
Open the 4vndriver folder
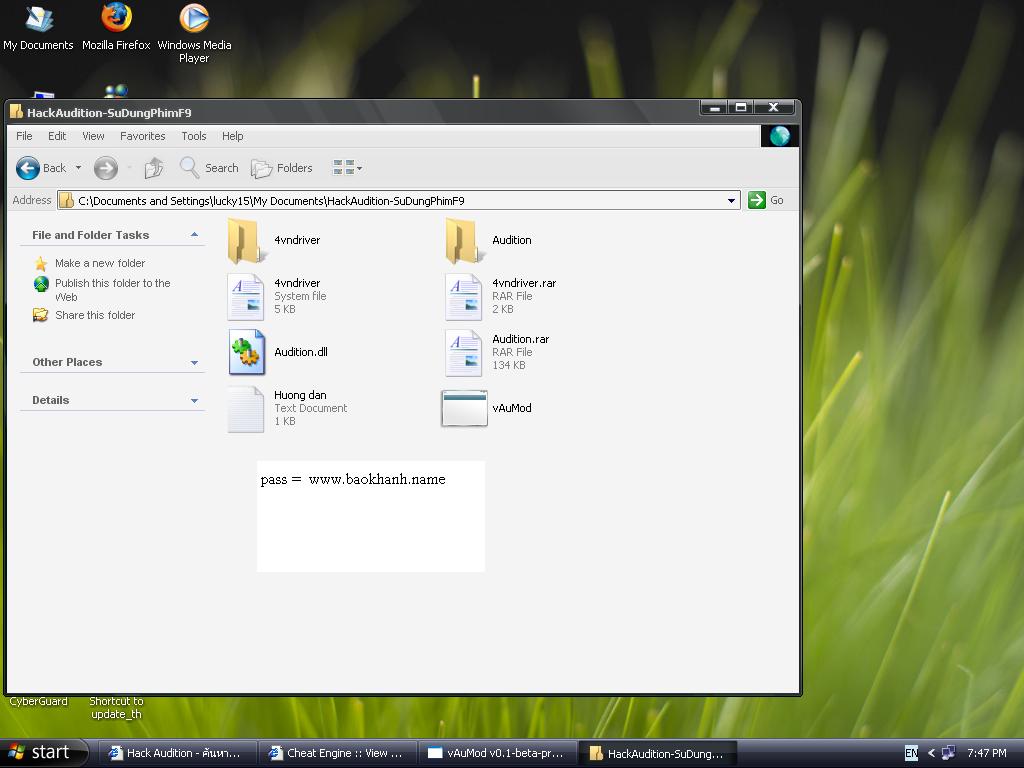point(246,240)
